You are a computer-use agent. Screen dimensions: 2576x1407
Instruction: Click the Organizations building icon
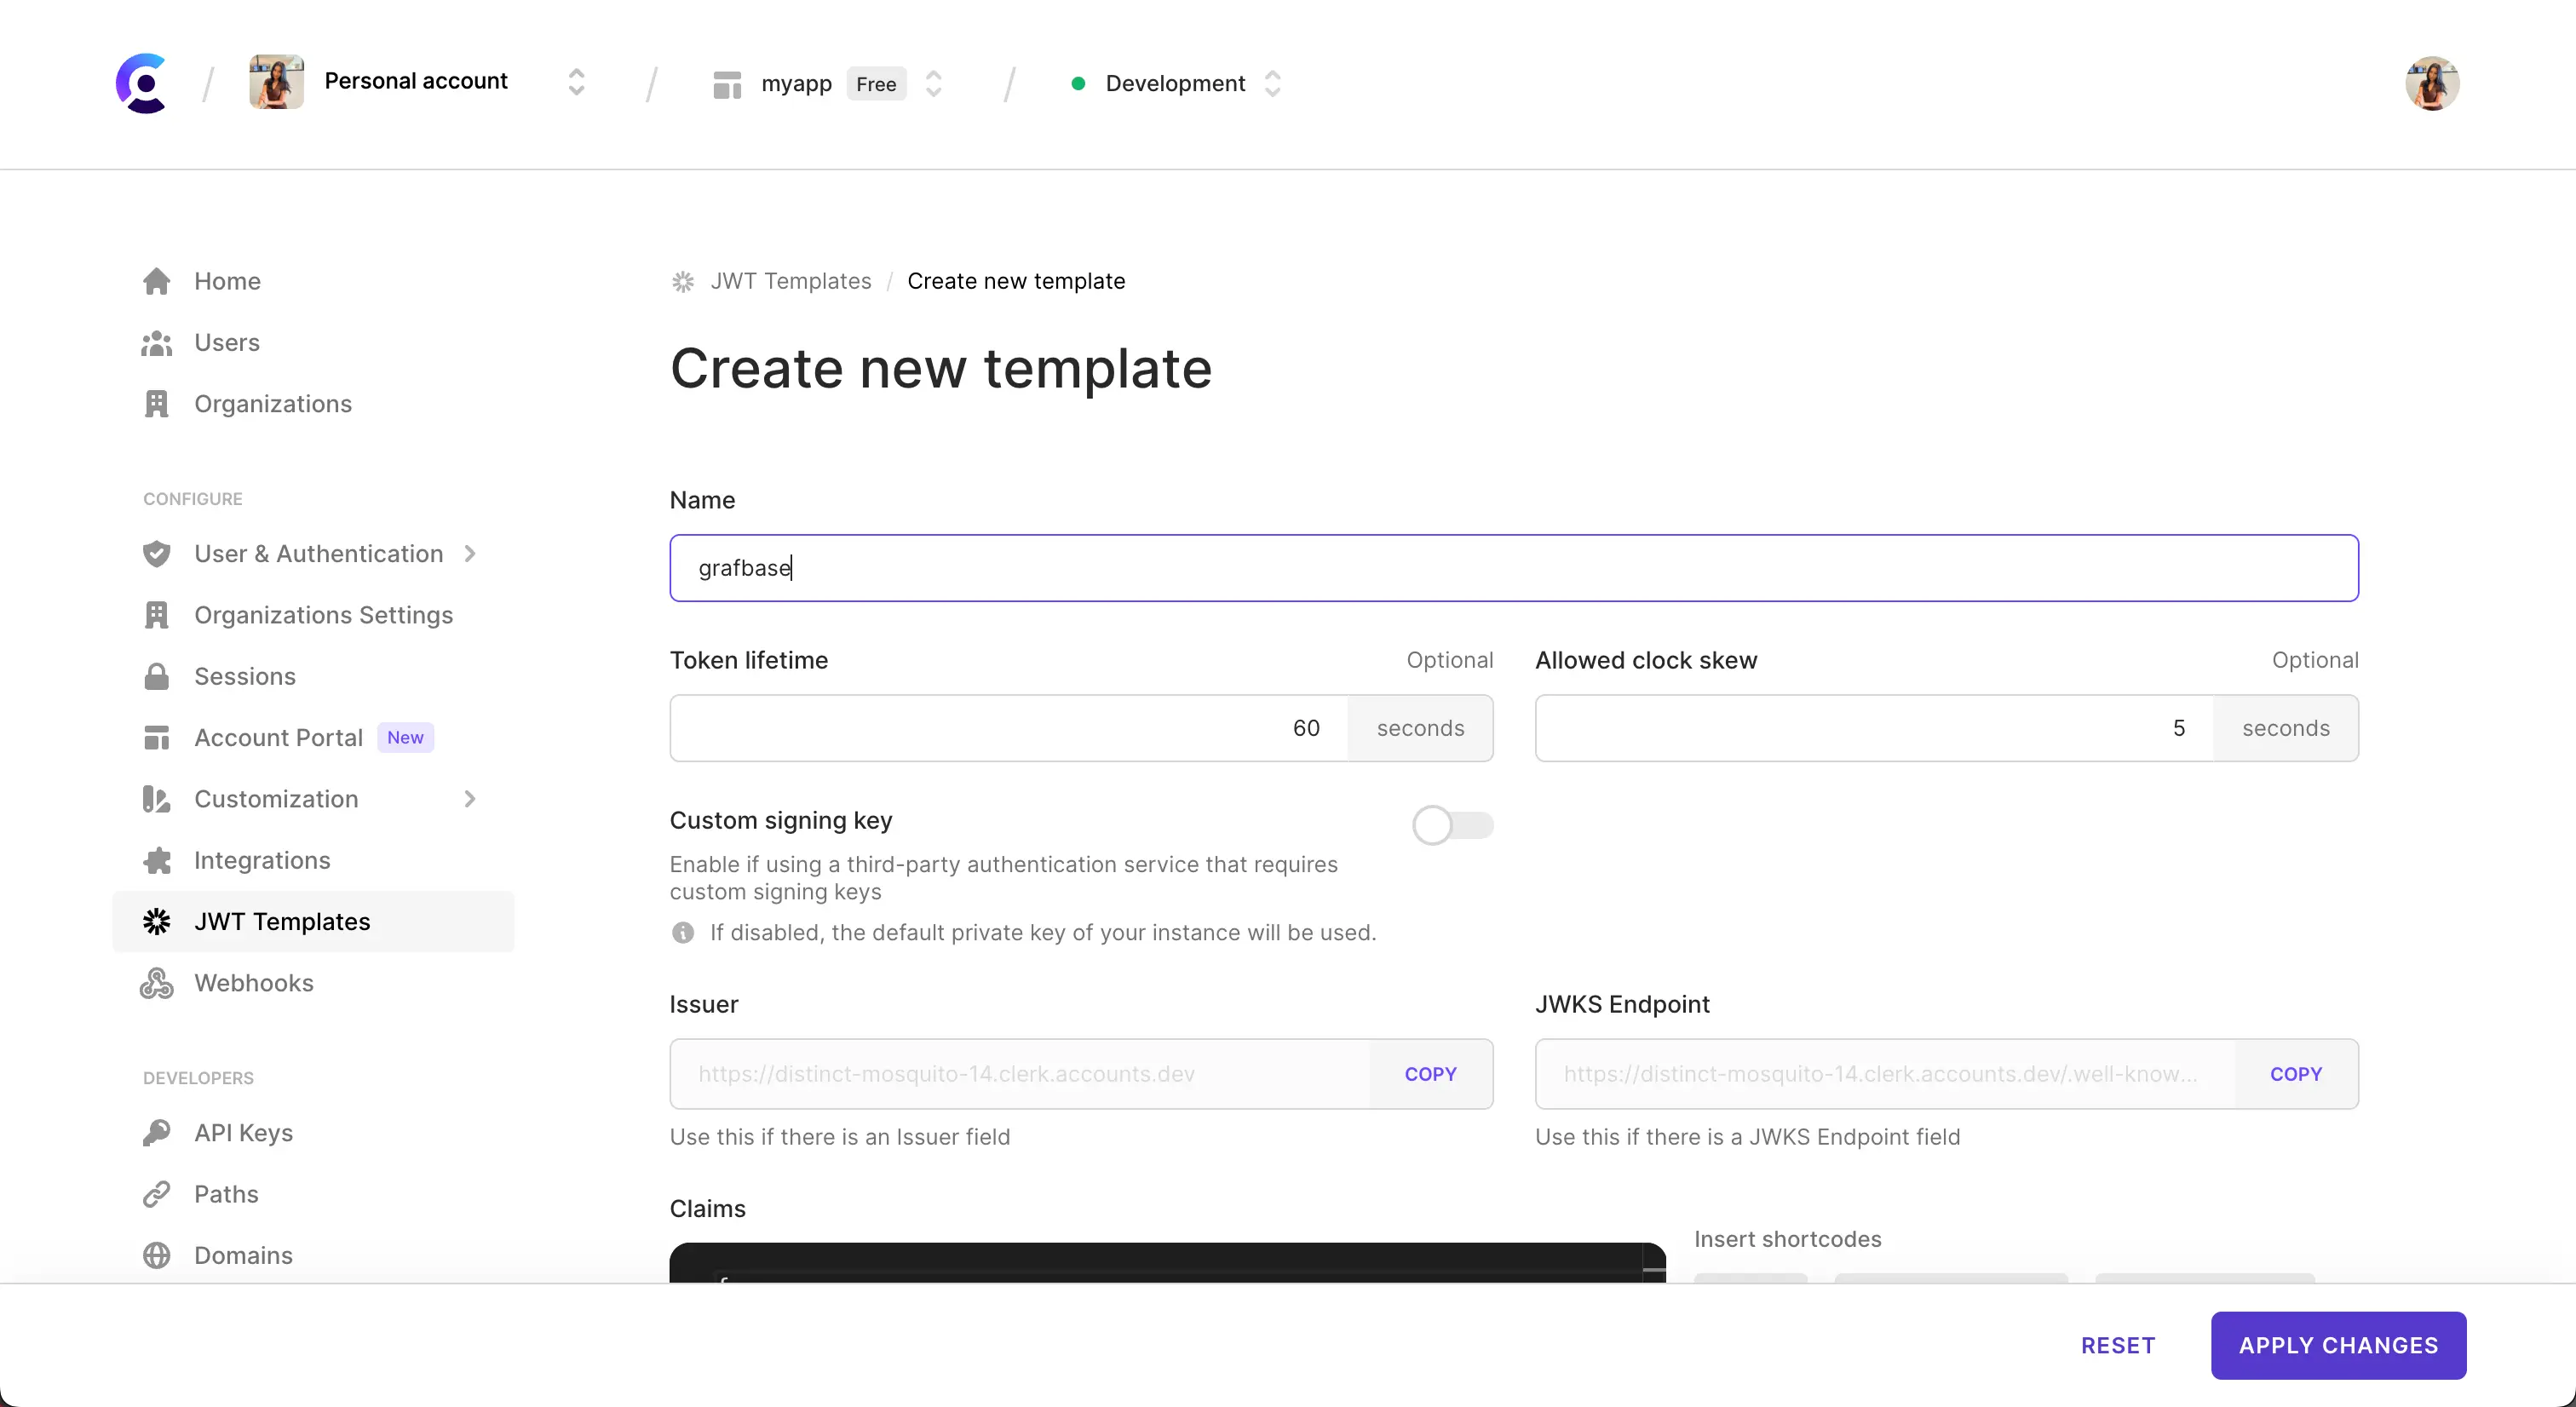(157, 404)
